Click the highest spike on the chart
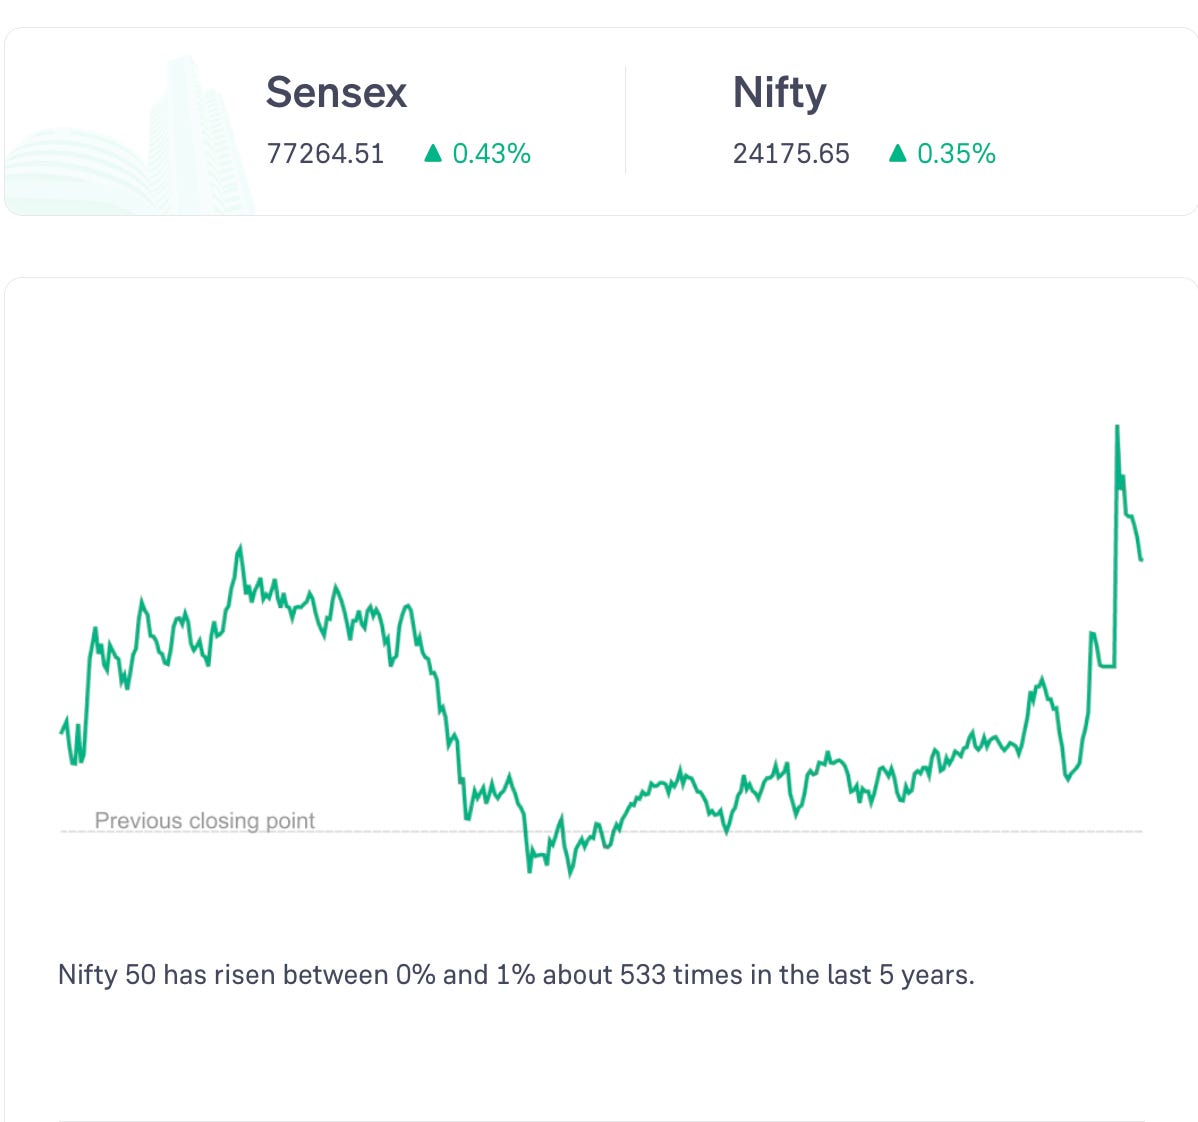 (1117, 427)
